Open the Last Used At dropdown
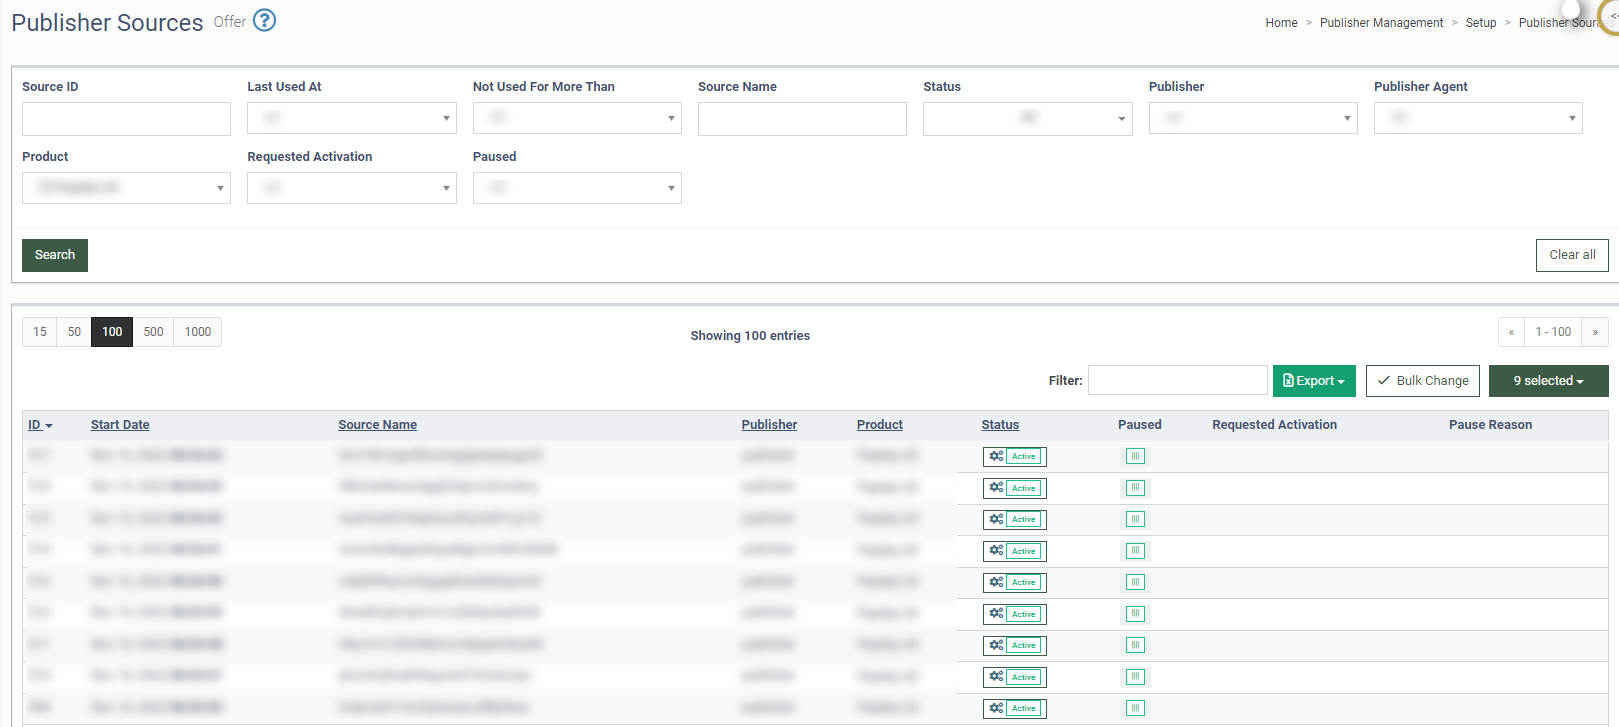Image resolution: width=1619 pixels, height=727 pixels. pos(352,118)
